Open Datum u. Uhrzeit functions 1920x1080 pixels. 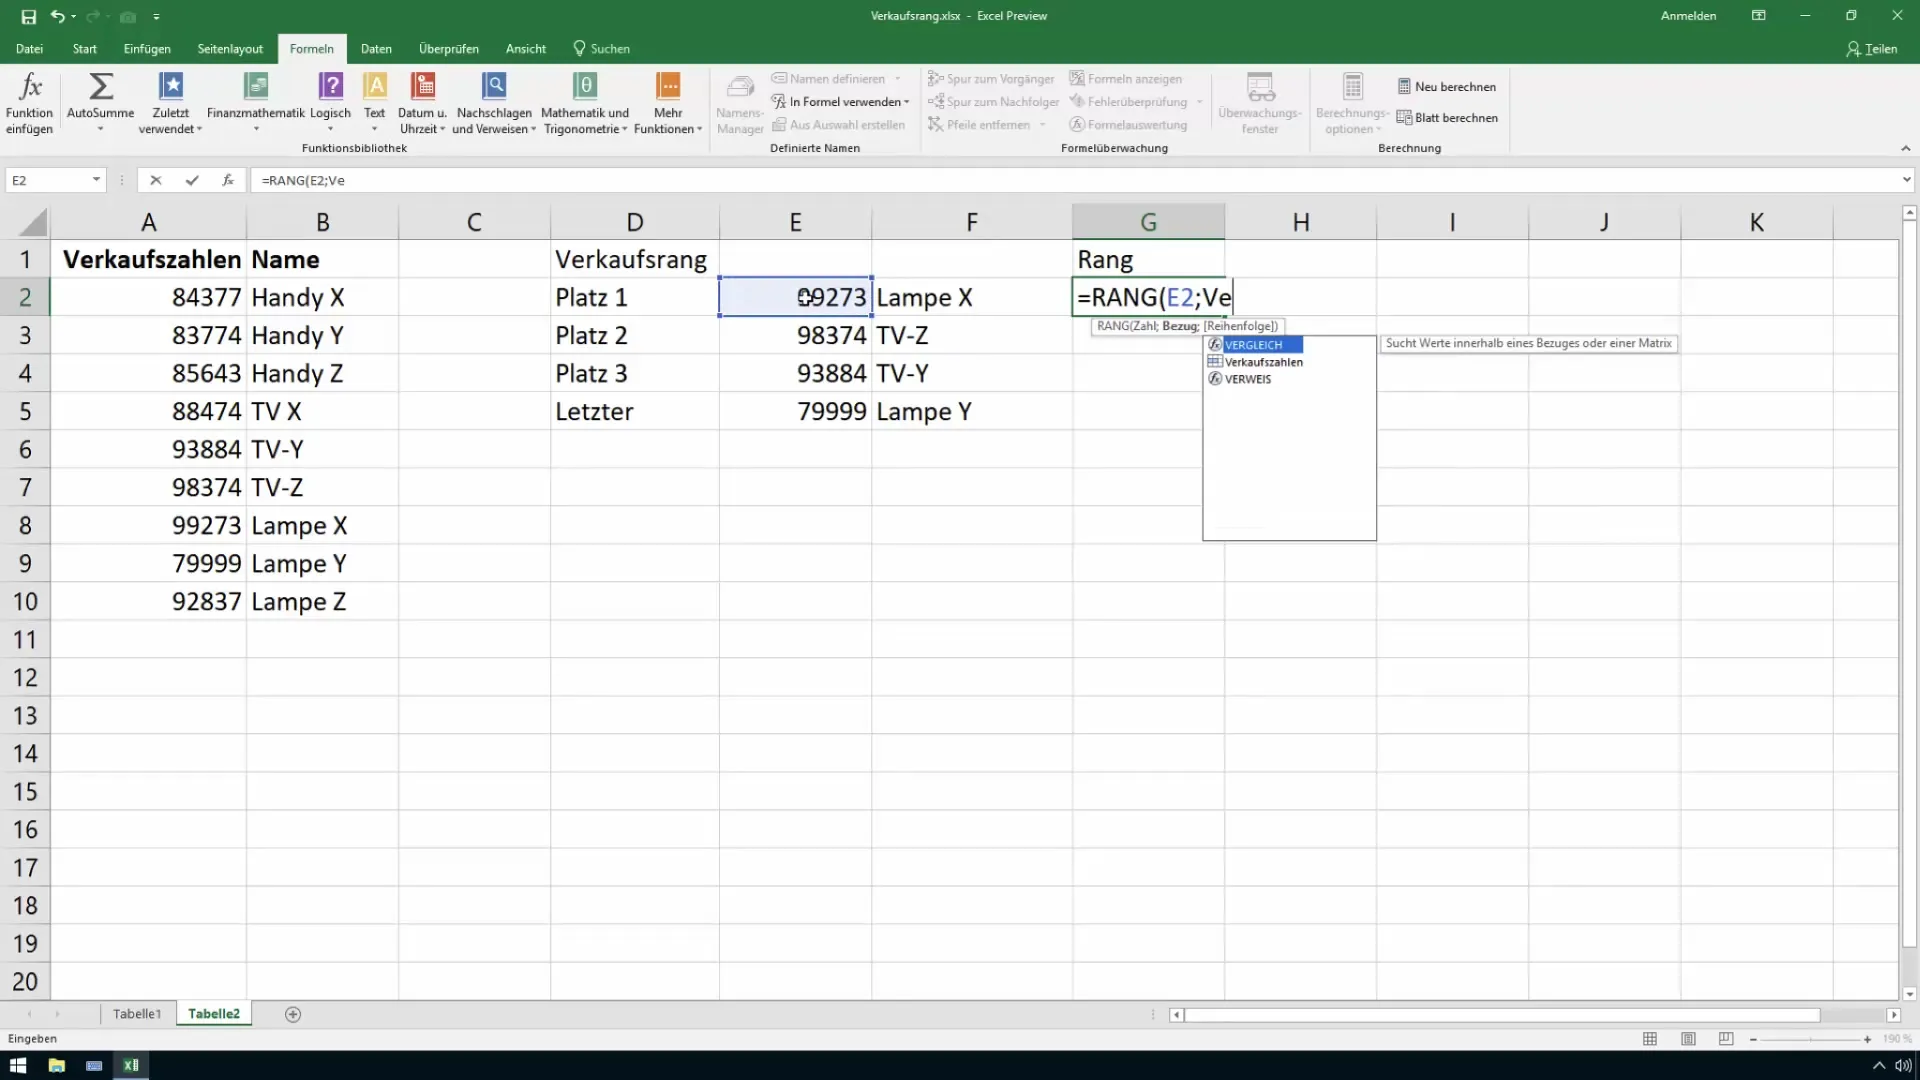click(x=422, y=103)
